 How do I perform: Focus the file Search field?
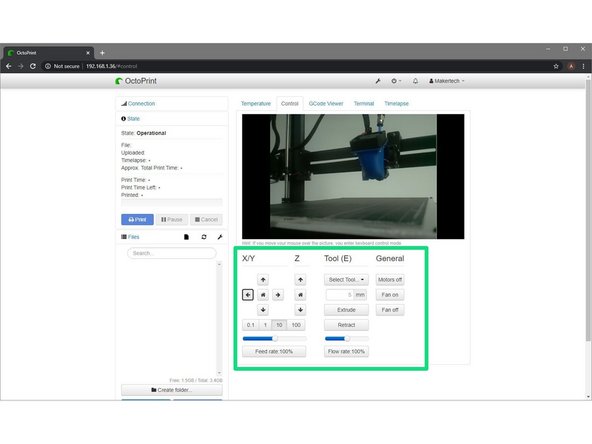coord(172,253)
